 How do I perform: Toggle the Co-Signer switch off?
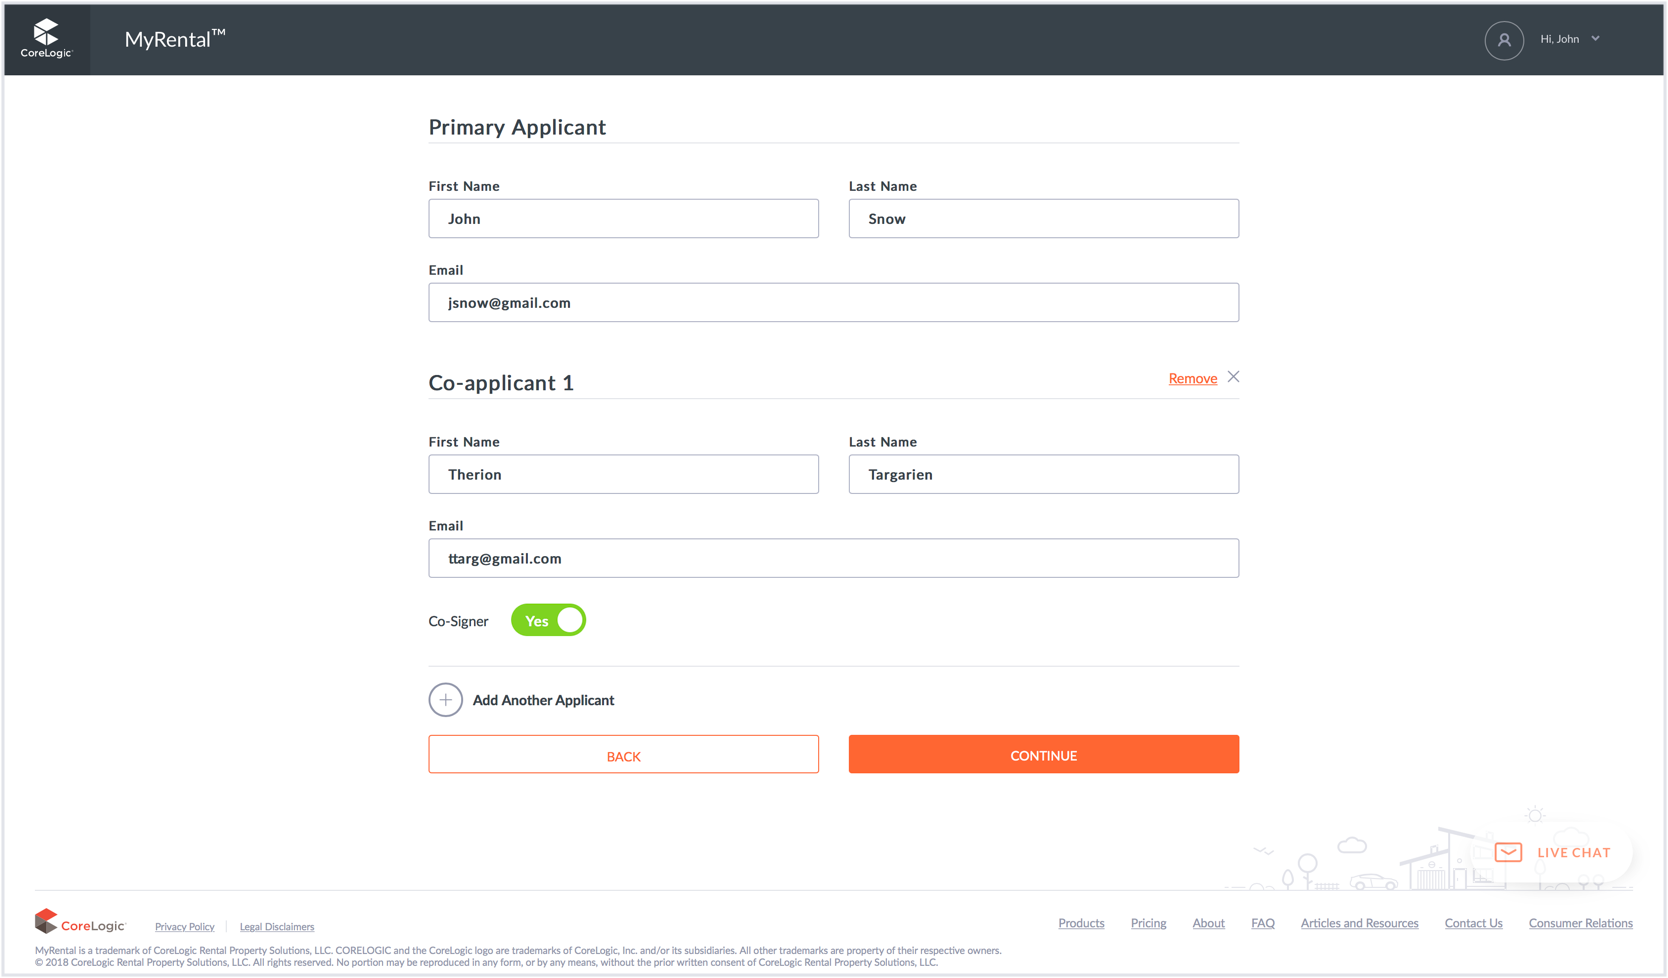pyautogui.click(x=548, y=621)
